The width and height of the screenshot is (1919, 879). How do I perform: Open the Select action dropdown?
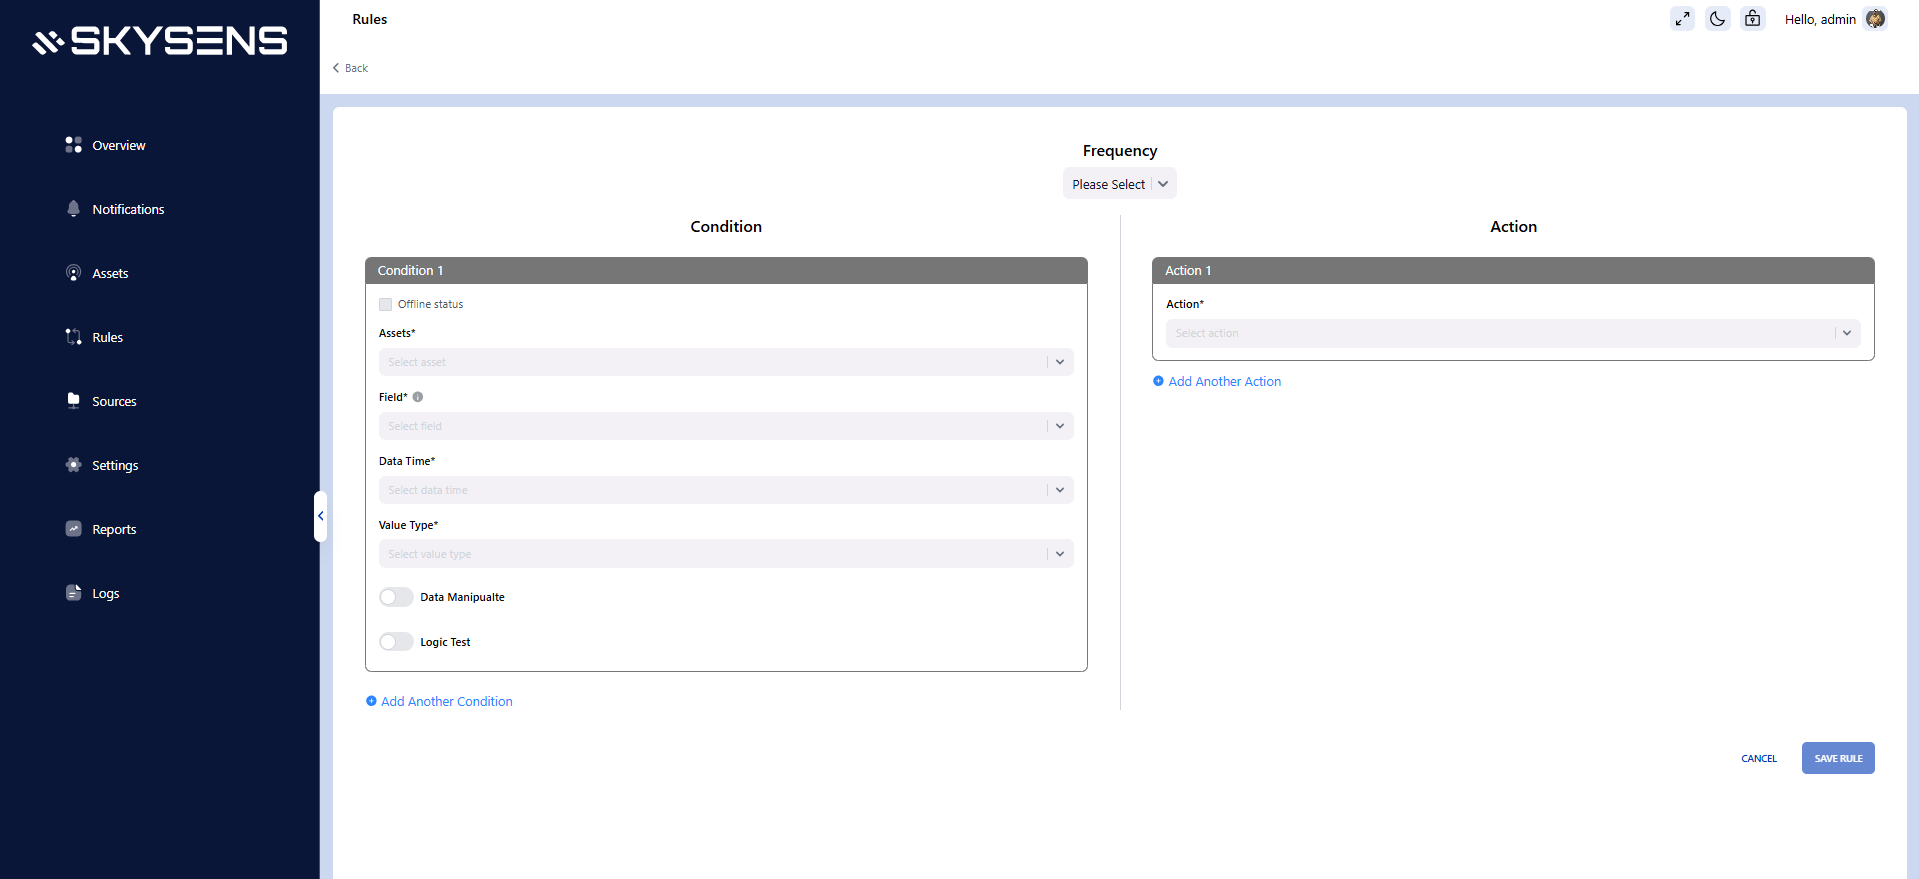[1512, 333]
